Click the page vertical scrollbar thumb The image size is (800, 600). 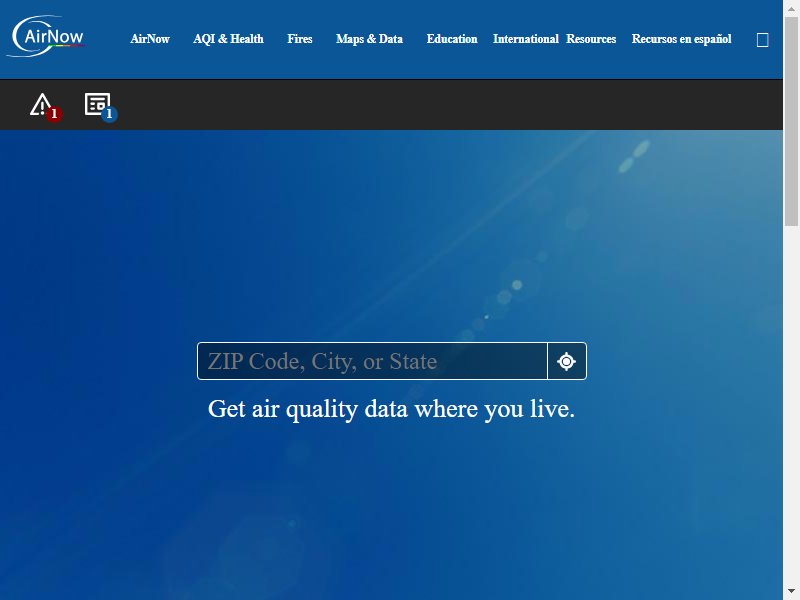(x=791, y=121)
